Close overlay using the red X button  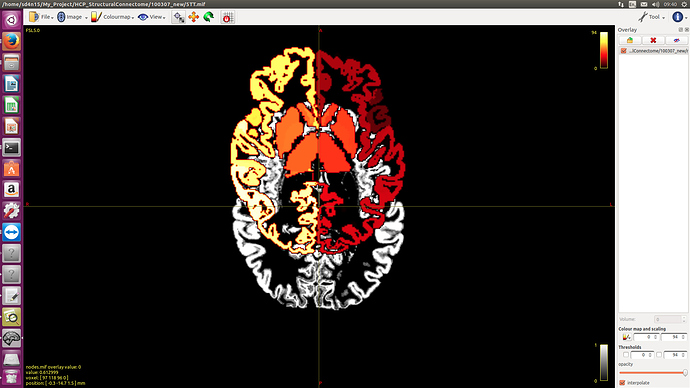click(653, 40)
